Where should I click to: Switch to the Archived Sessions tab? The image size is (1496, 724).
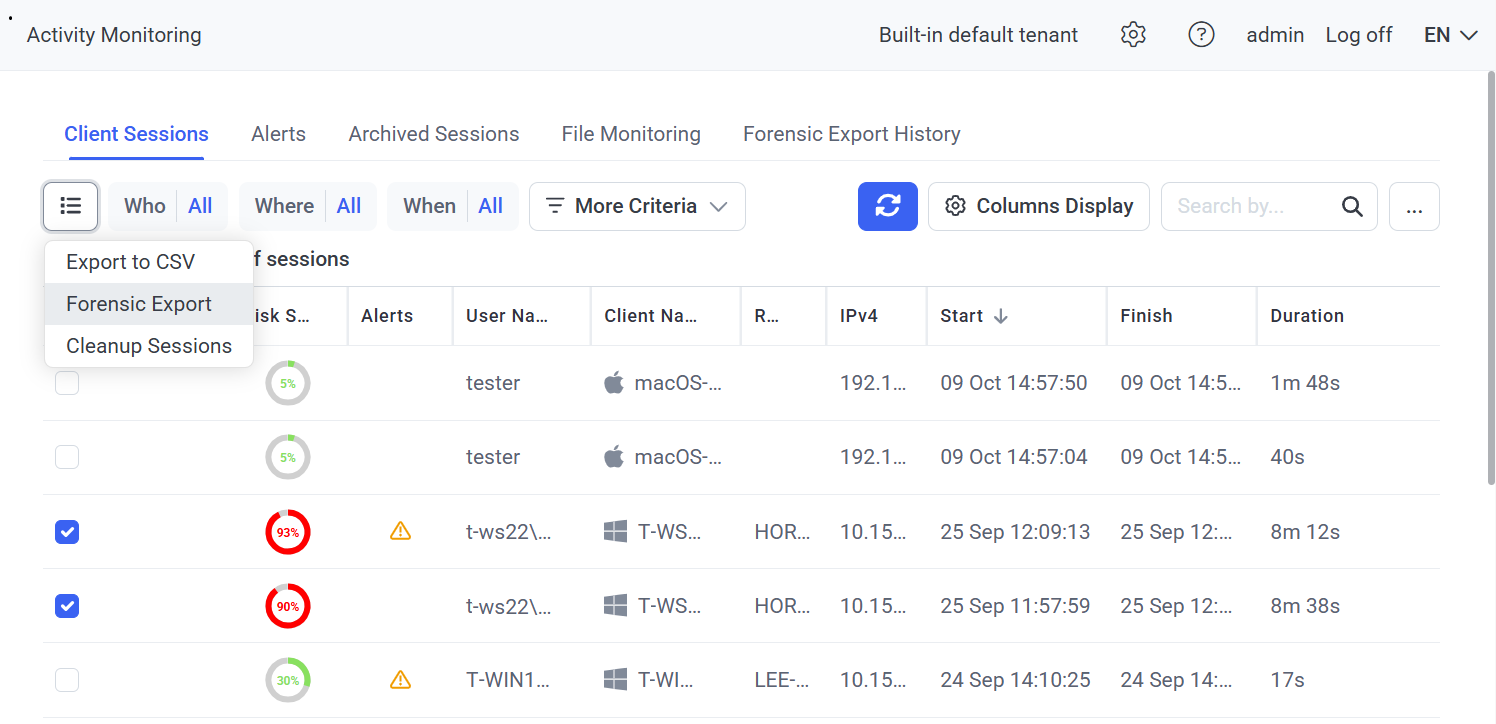click(433, 134)
